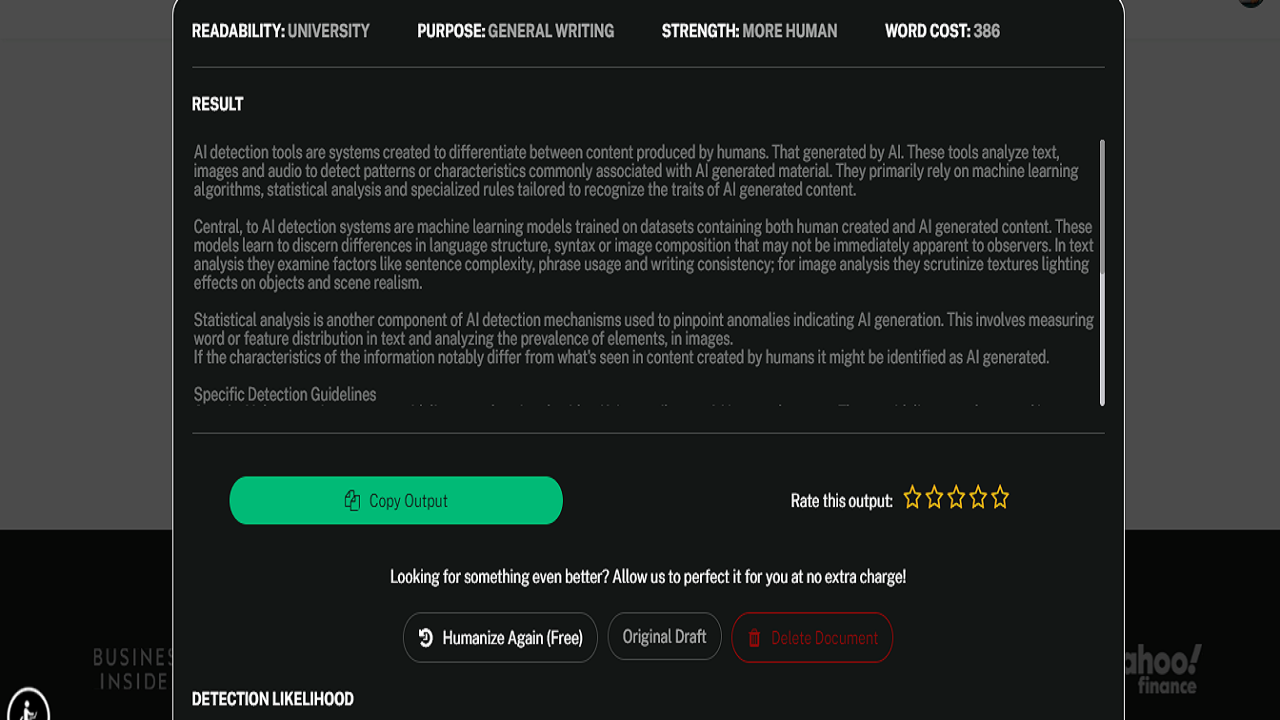Choose the fourth rating star
This screenshot has height=720, width=1280.
(x=978, y=498)
